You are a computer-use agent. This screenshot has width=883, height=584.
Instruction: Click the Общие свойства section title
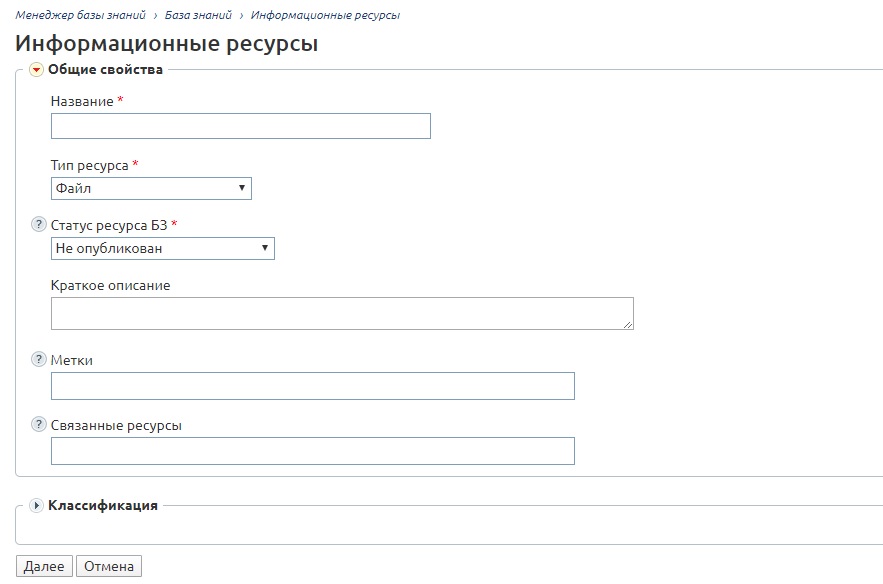[x=105, y=69]
